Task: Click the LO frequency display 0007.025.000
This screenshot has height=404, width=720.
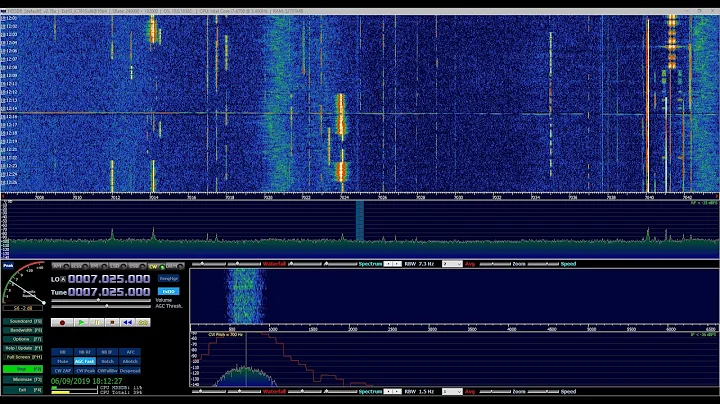Action: [109, 279]
